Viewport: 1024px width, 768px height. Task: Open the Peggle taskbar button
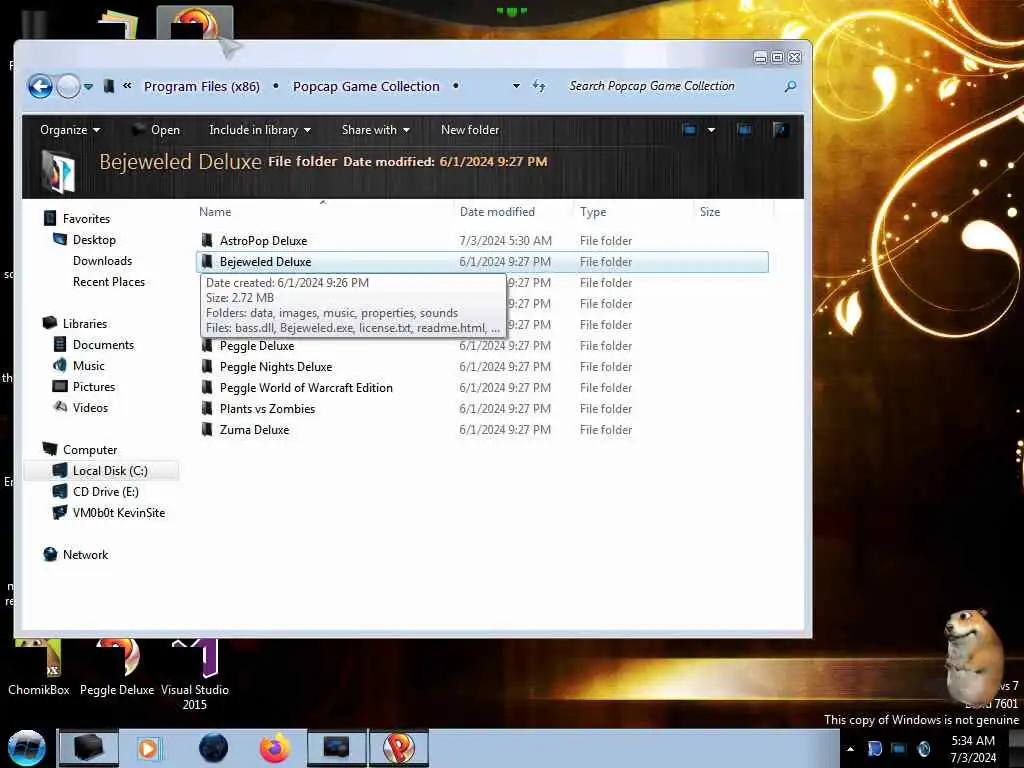click(x=398, y=748)
